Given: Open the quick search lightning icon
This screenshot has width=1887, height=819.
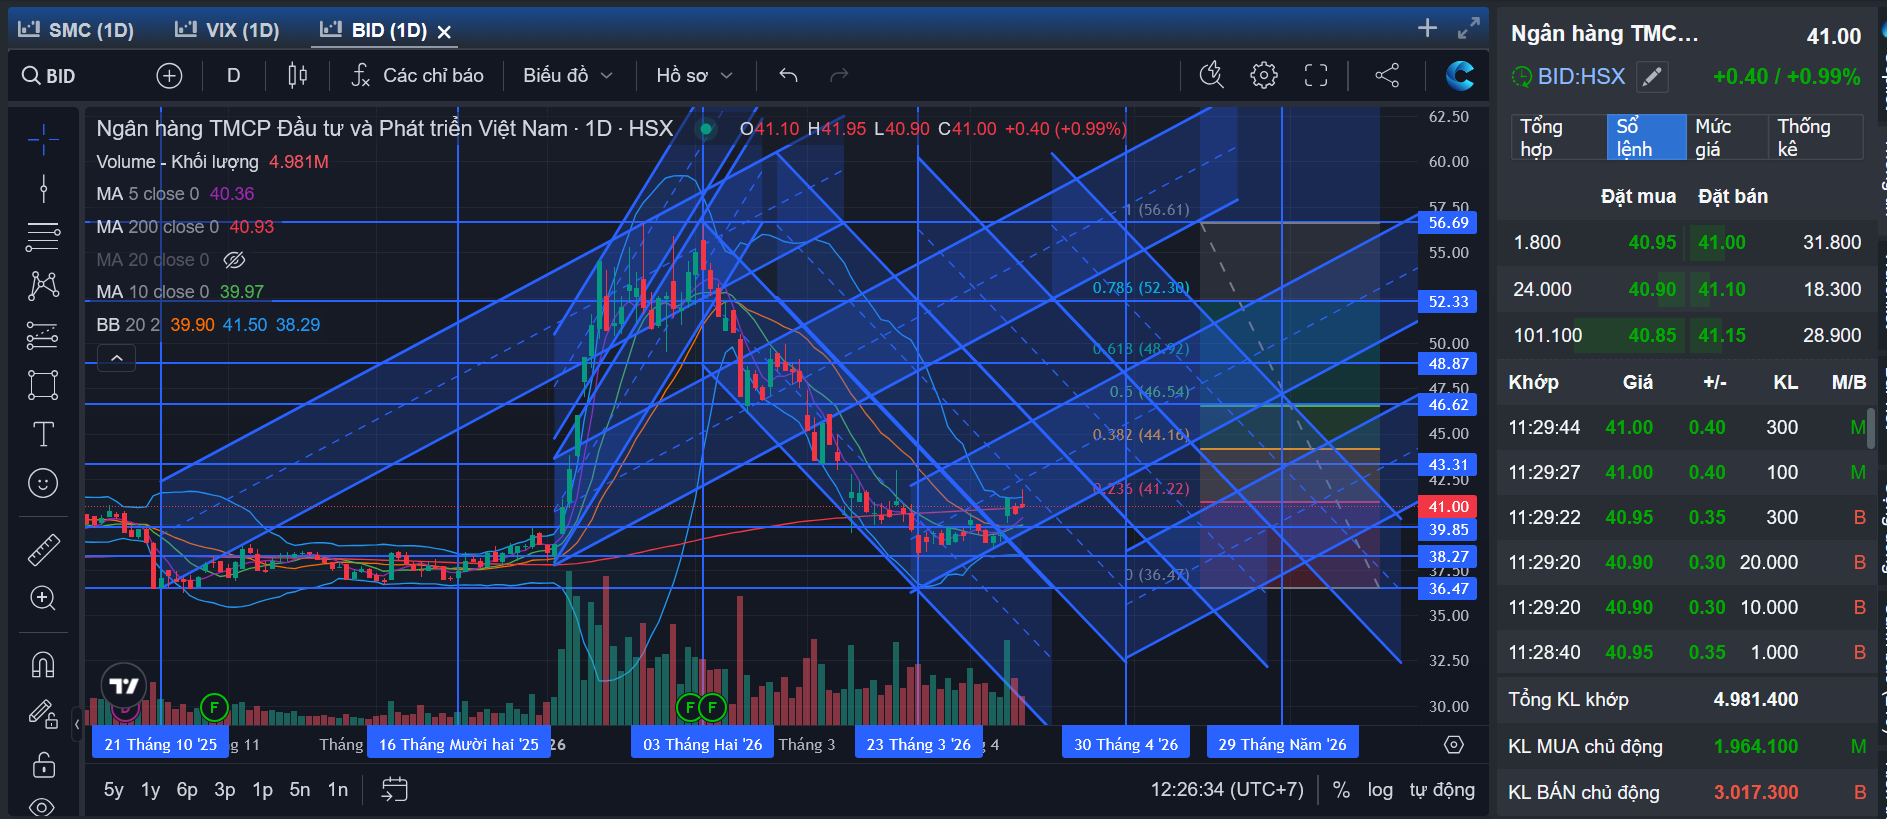Looking at the screenshot, I should click(1212, 76).
